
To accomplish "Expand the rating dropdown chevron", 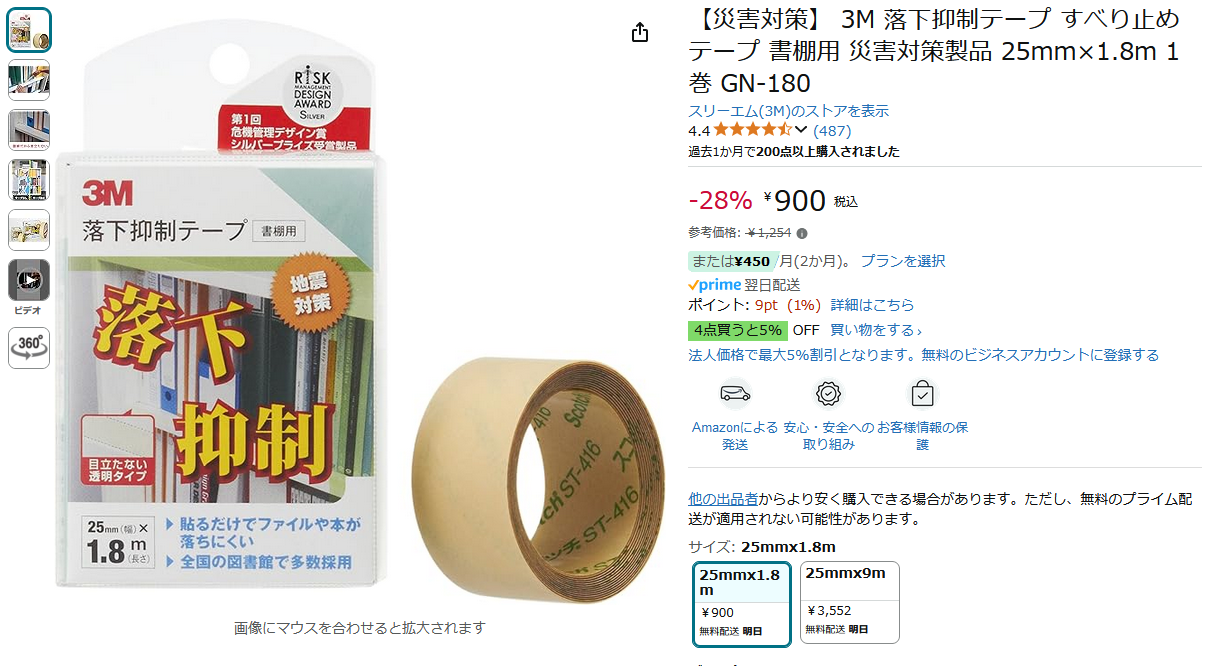I will pyautogui.click(x=801, y=130).
